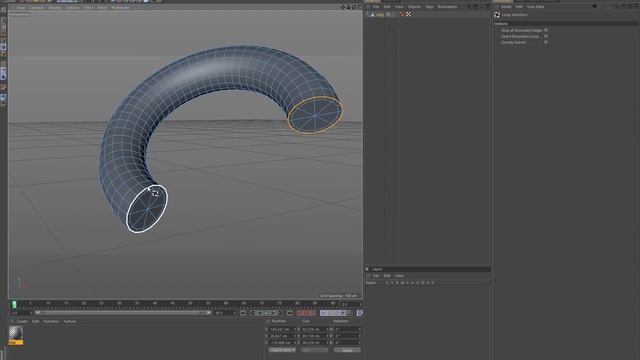Open the Object Manager Objects menu

[414, 7]
